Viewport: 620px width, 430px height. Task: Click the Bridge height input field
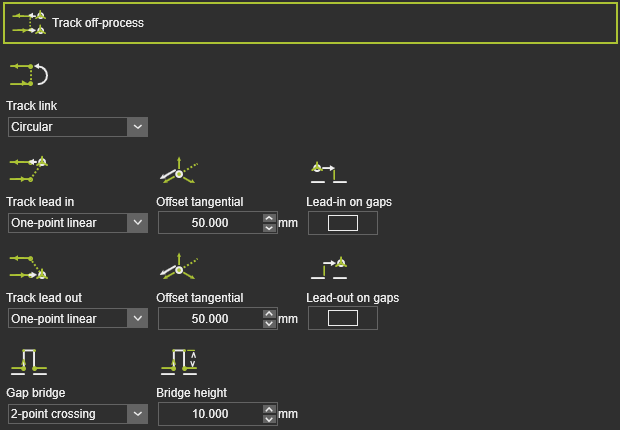click(x=210, y=414)
